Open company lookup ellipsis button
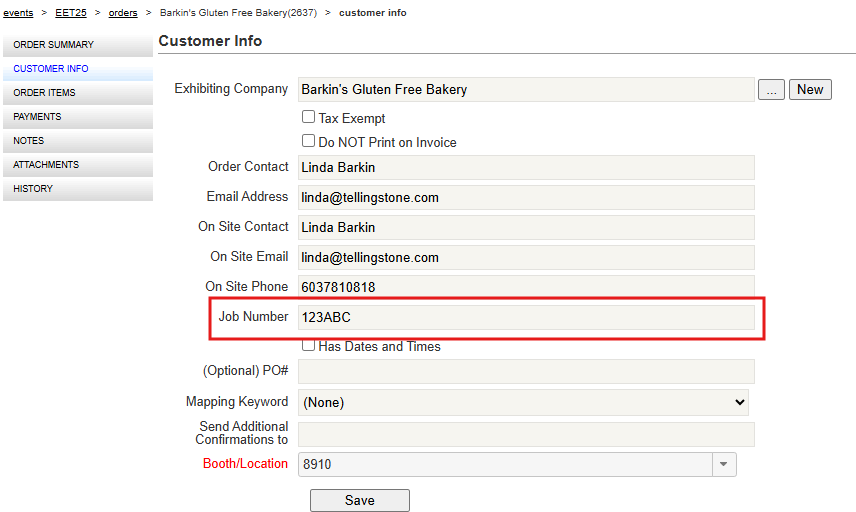 point(771,90)
